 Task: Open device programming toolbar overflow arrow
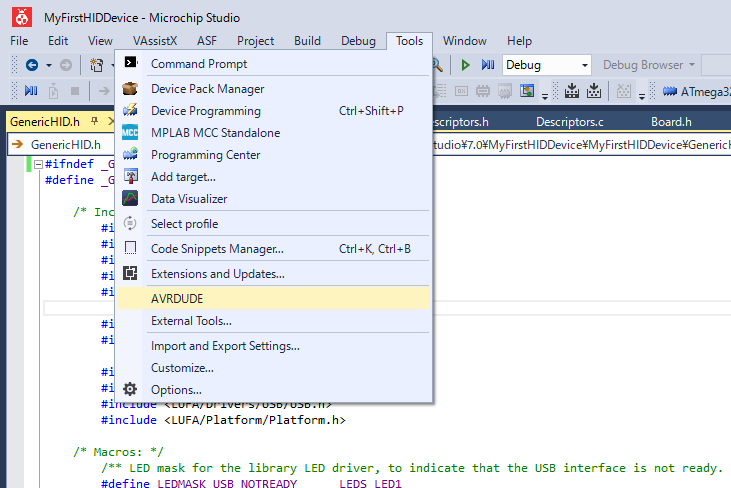point(641,96)
